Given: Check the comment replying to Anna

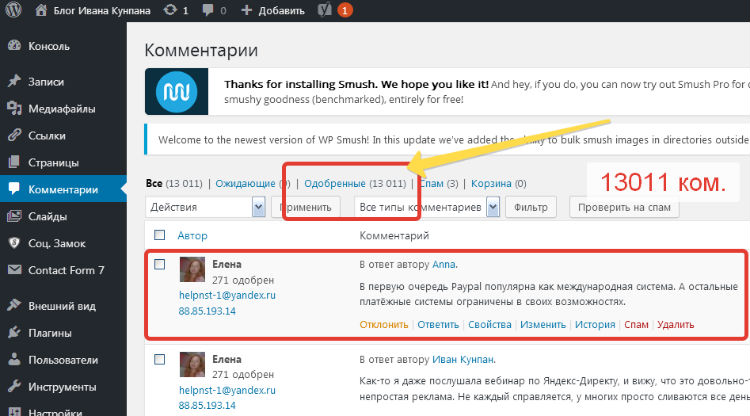Looking at the screenshot, I should click(x=159, y=264).
